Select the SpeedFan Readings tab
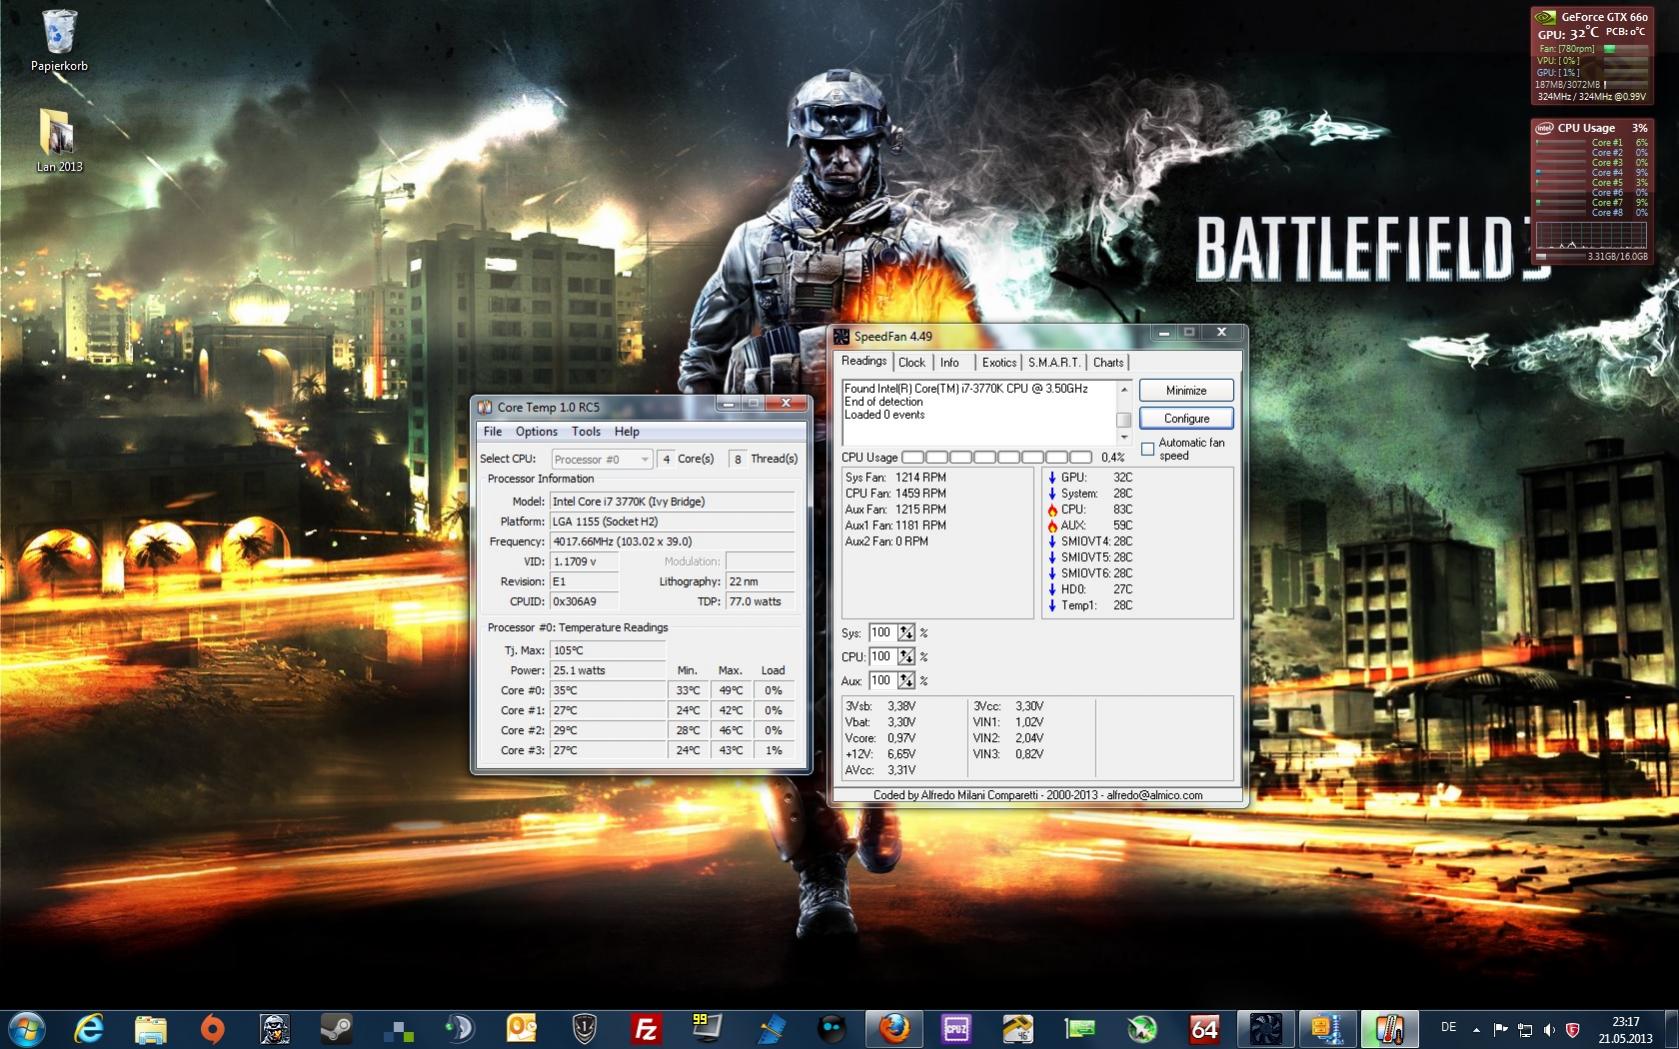 [x=864, y=361]
